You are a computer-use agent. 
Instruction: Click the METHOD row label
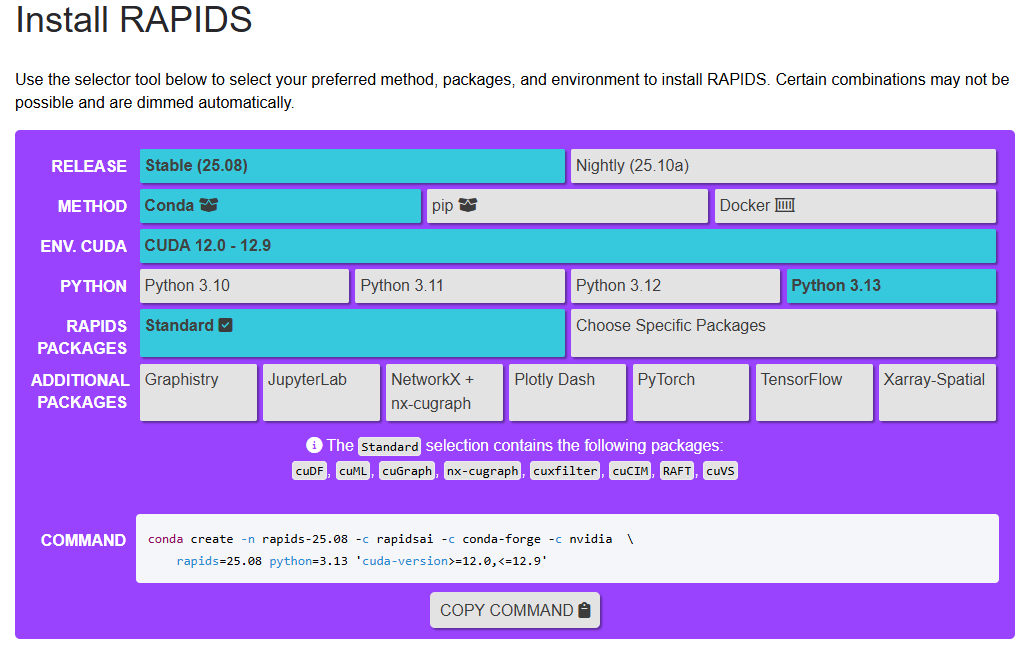point(92,207)
